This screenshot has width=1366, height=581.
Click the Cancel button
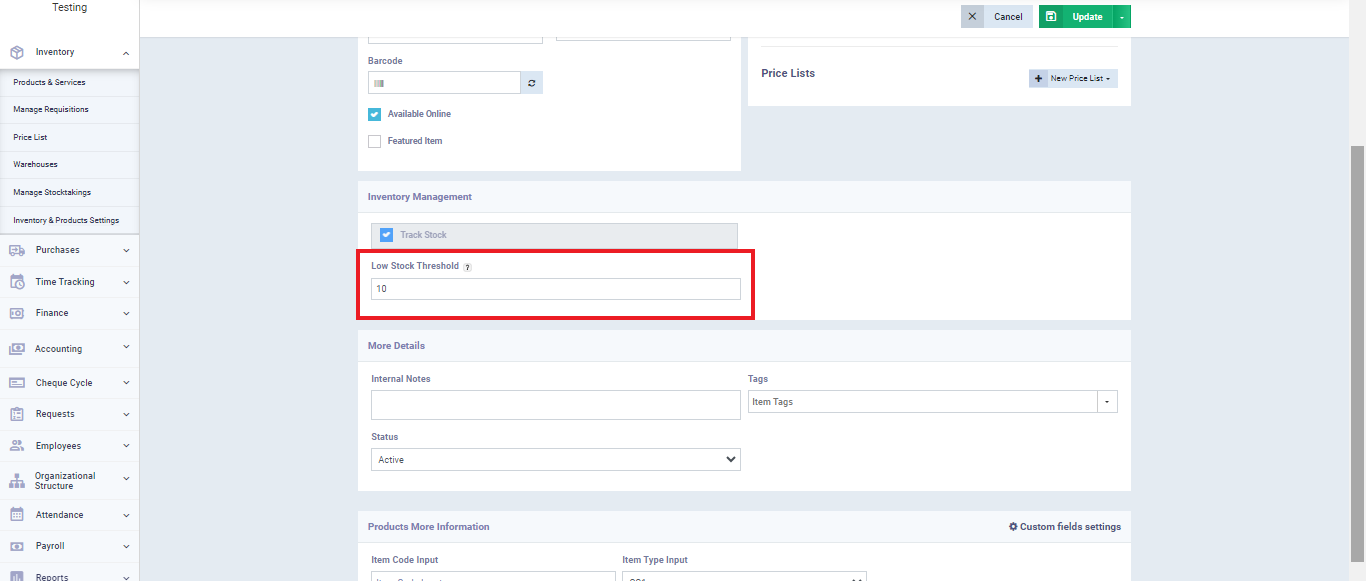pyautogui.click(x=996, y=17)
